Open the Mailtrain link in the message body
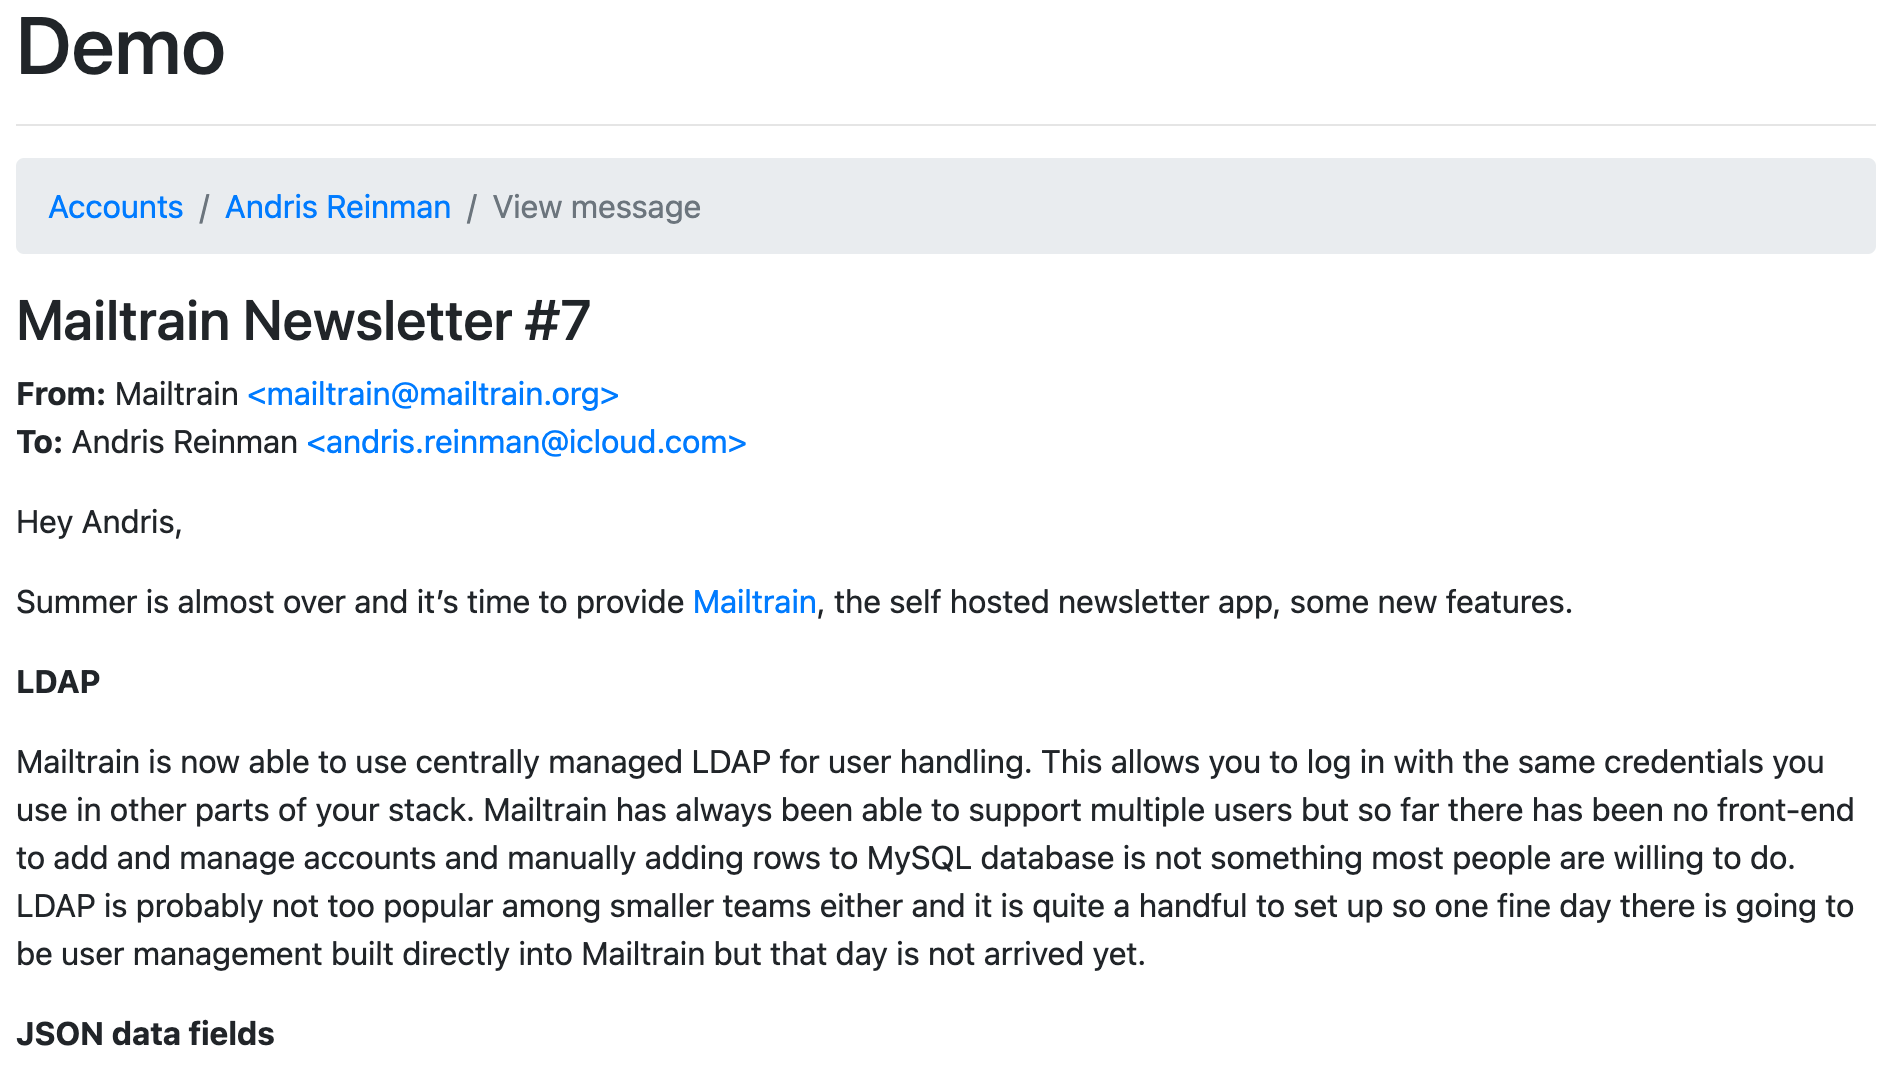 pyautogui.click(x=754, y=602)
